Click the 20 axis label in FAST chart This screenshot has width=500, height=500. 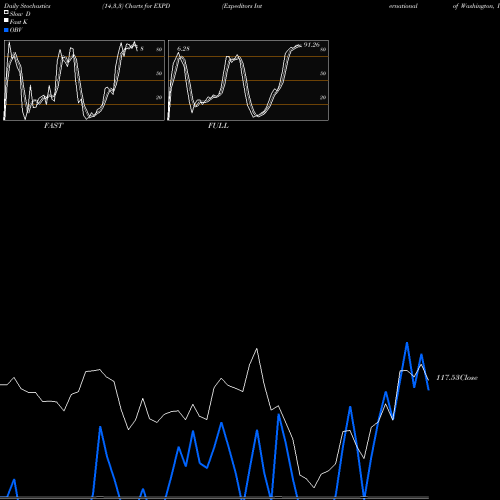tap(159, 97)
